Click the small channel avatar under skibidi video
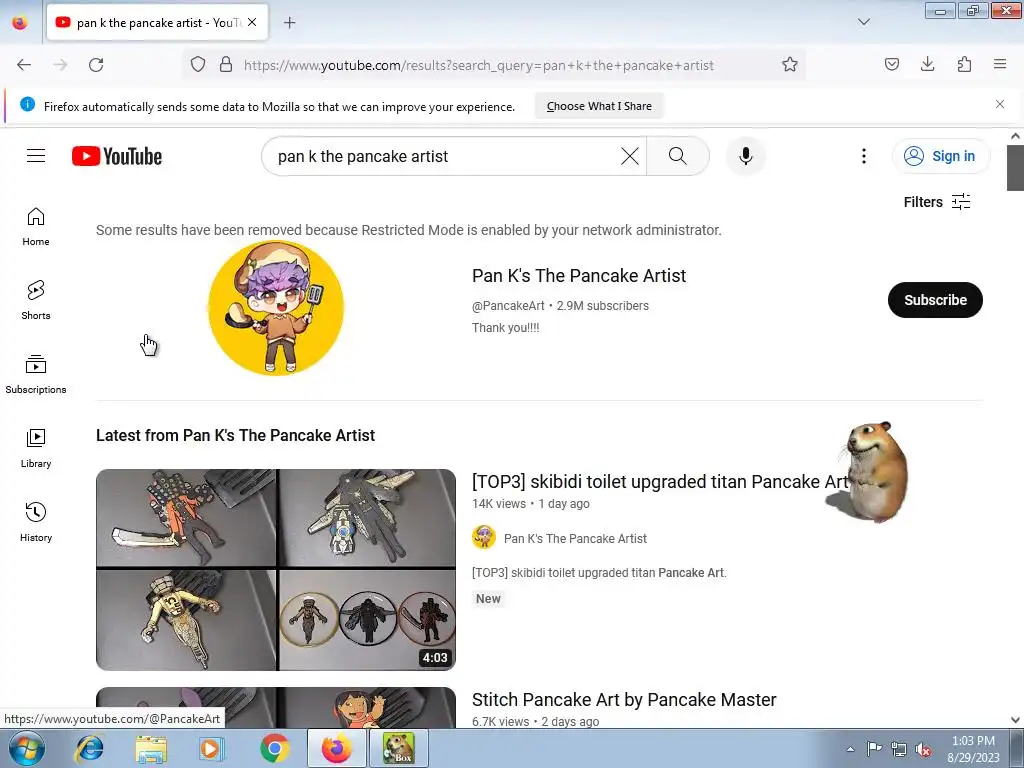The height and width of the screenshot is (768, 1024). tap(484, 537)
